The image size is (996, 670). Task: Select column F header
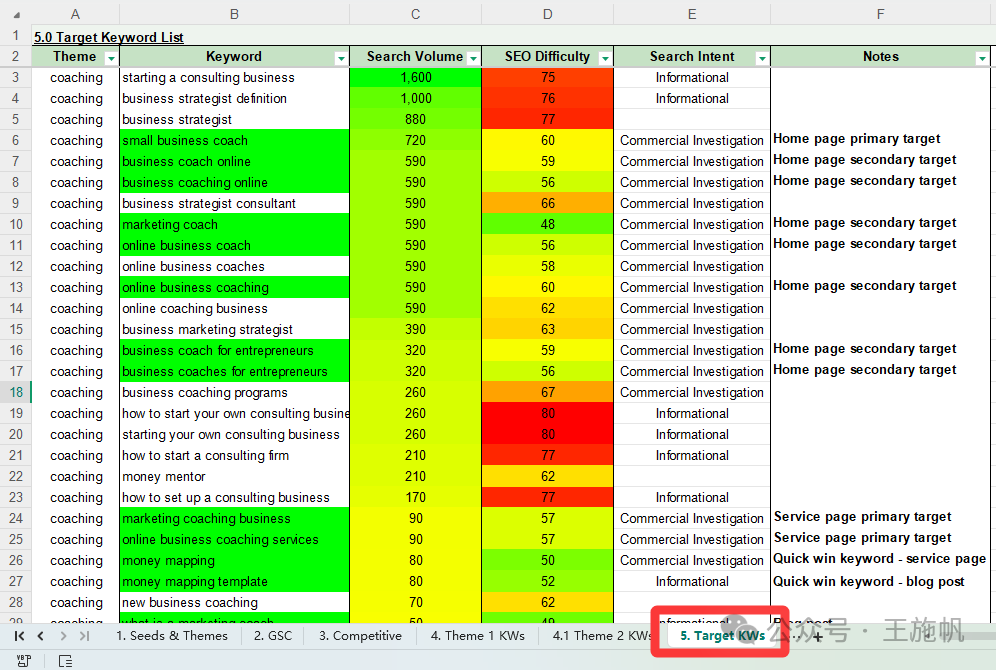pyautogui.click(x=880, y=14)
